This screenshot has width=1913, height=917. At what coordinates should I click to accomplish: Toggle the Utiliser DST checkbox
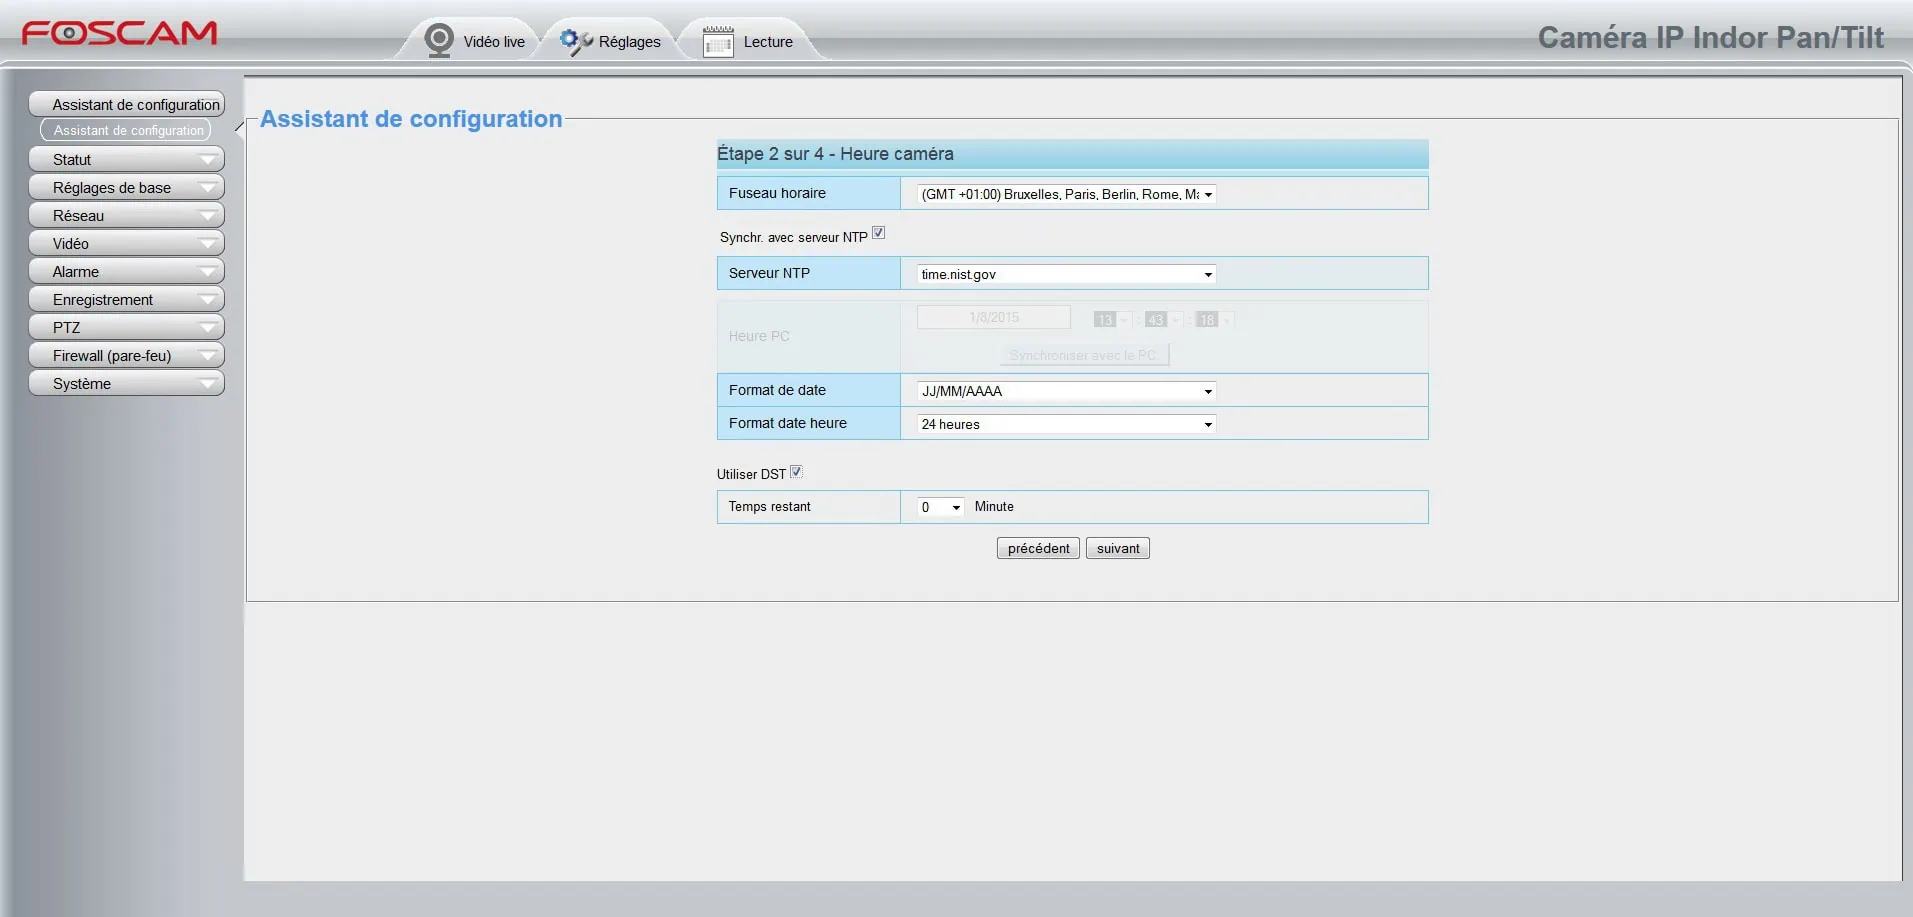[796, 472]
